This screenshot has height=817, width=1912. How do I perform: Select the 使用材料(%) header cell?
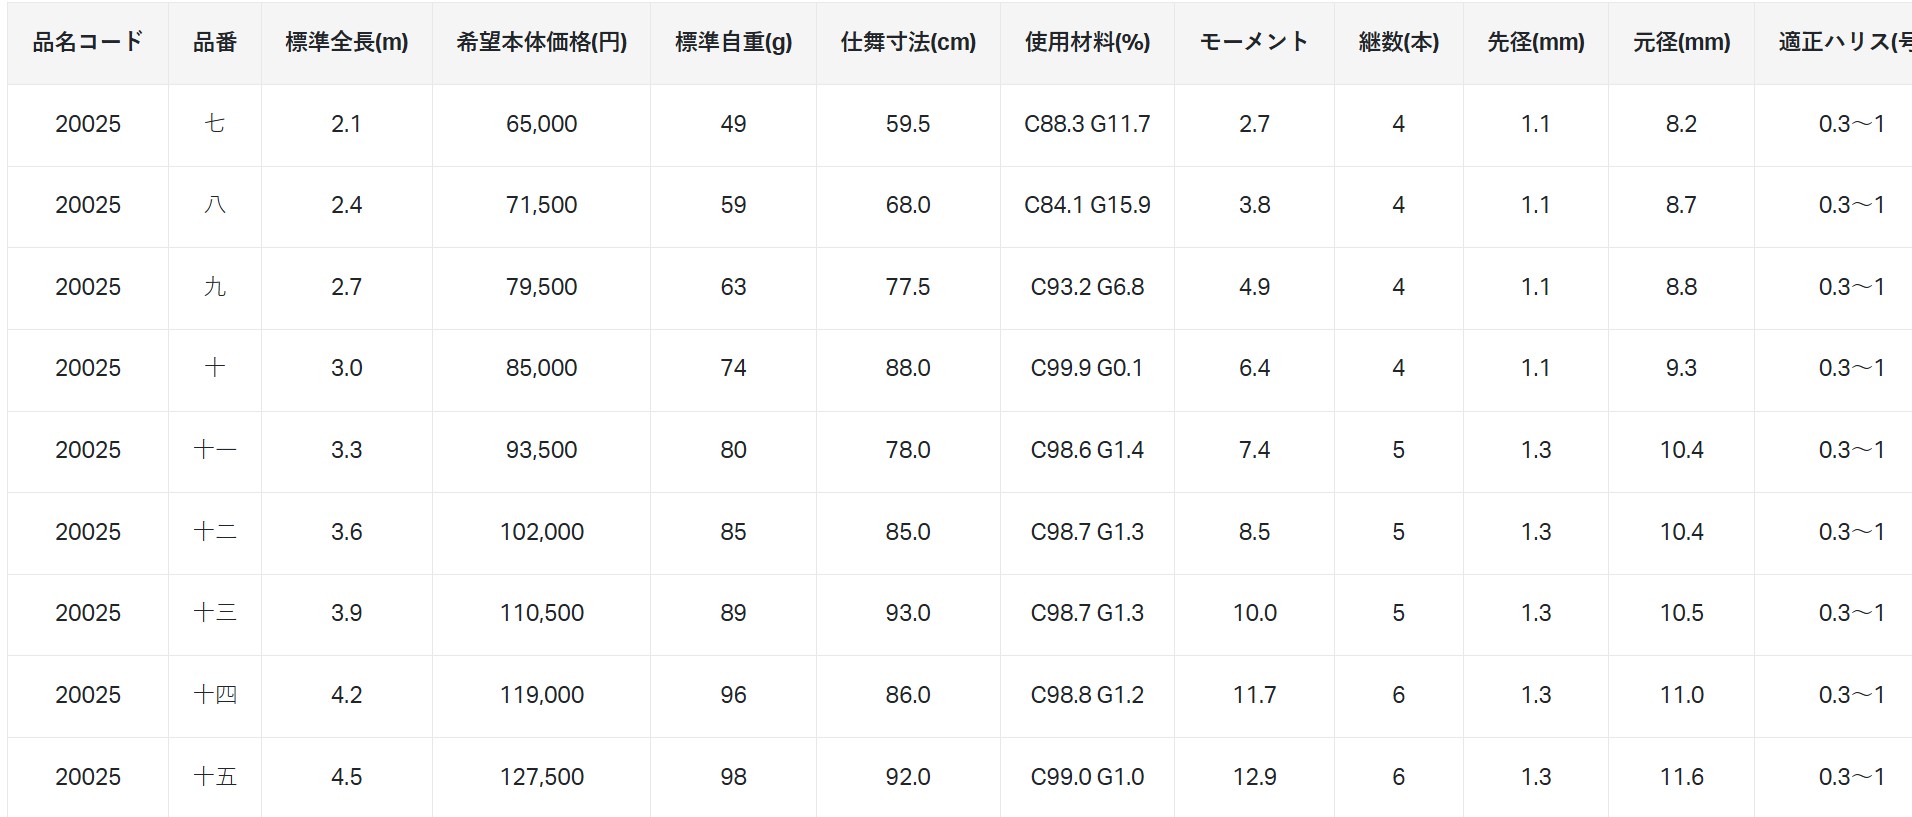[x=1087, y=42]
